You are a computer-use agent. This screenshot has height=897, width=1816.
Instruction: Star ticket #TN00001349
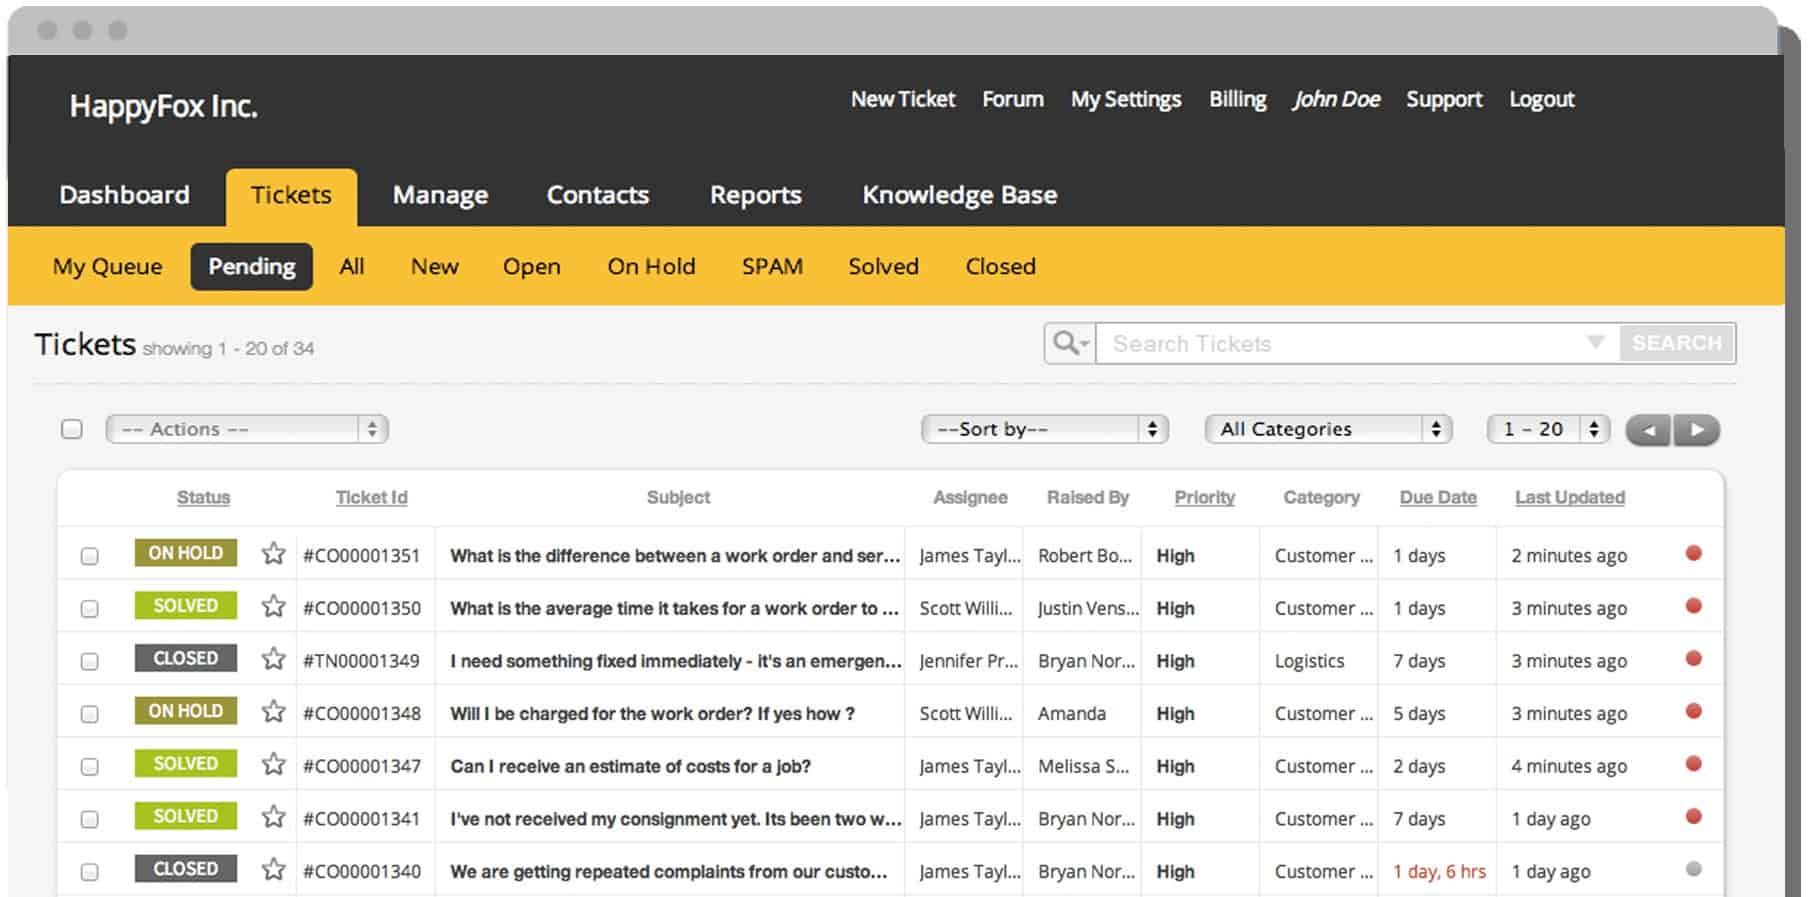tap(273, 659)
